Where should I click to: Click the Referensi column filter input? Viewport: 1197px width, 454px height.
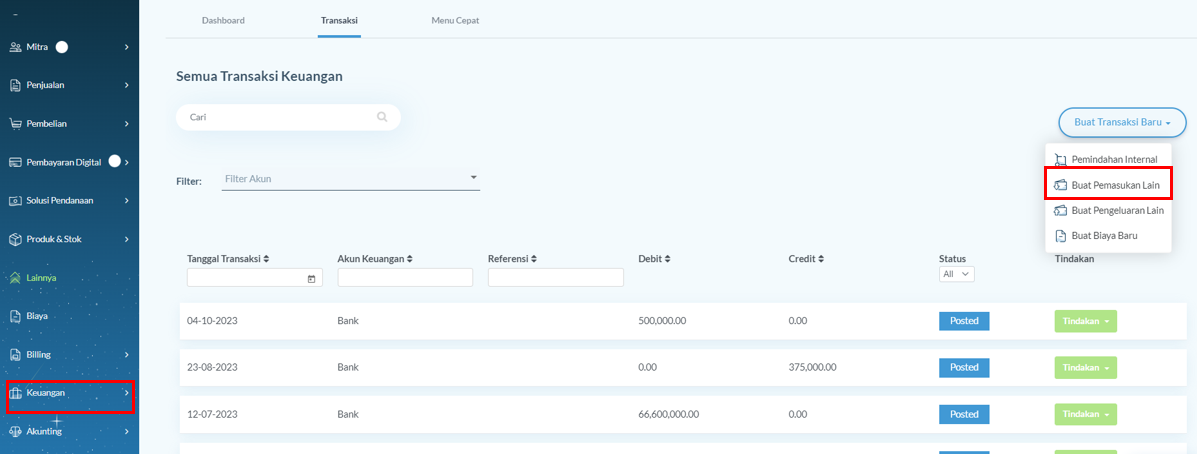coord(556,278)
